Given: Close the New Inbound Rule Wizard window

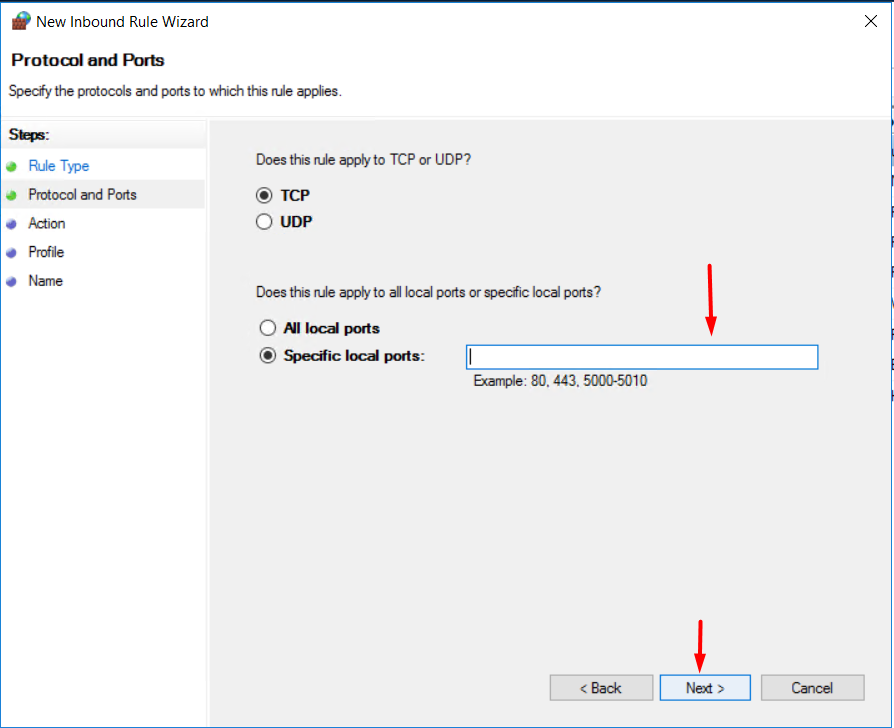Looking at the screenshot, I should (869, 20).
